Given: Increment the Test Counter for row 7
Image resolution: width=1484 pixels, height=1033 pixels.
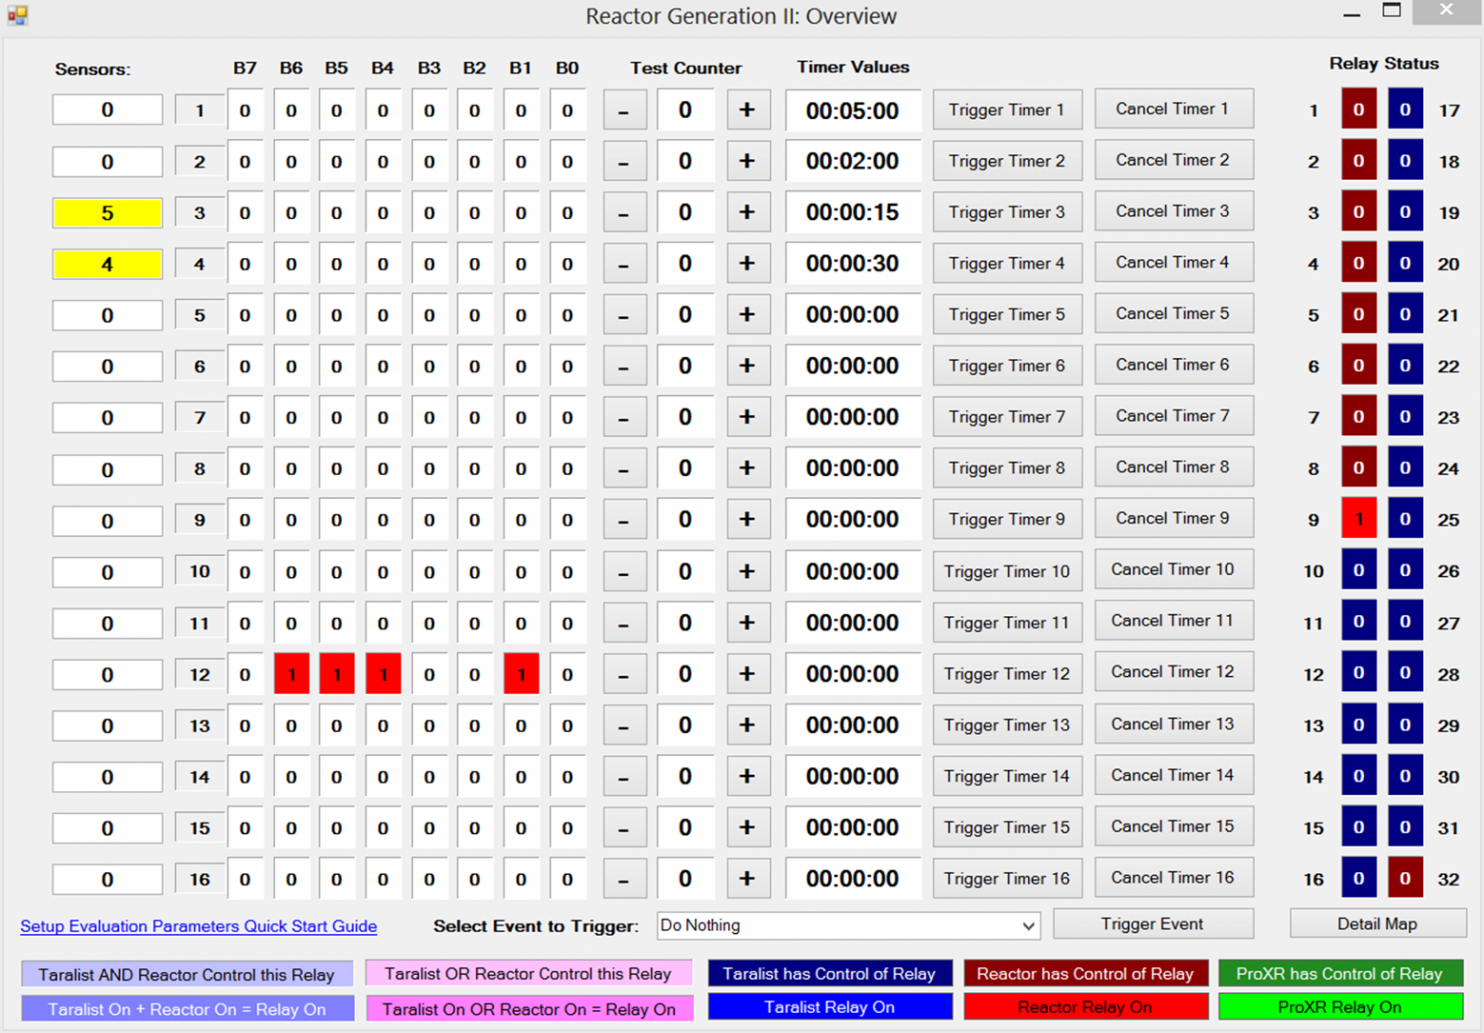Looking at the screenshot, I should pos(747,417).
